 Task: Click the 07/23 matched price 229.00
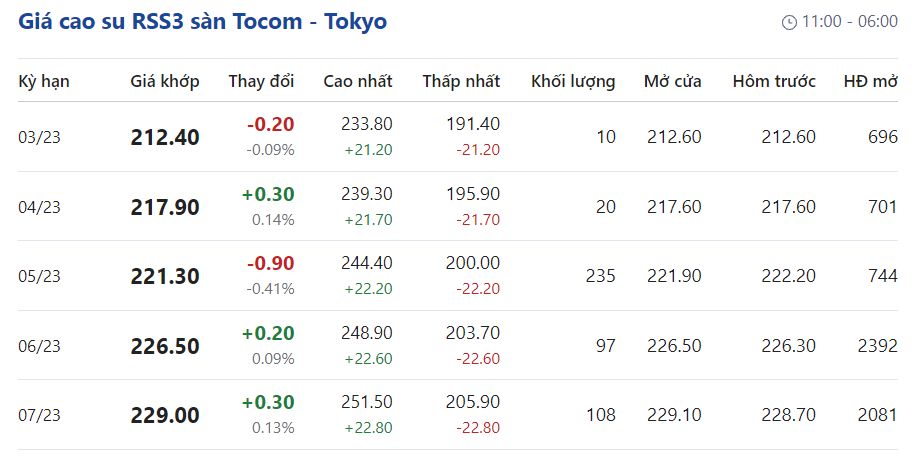point(165,415)
